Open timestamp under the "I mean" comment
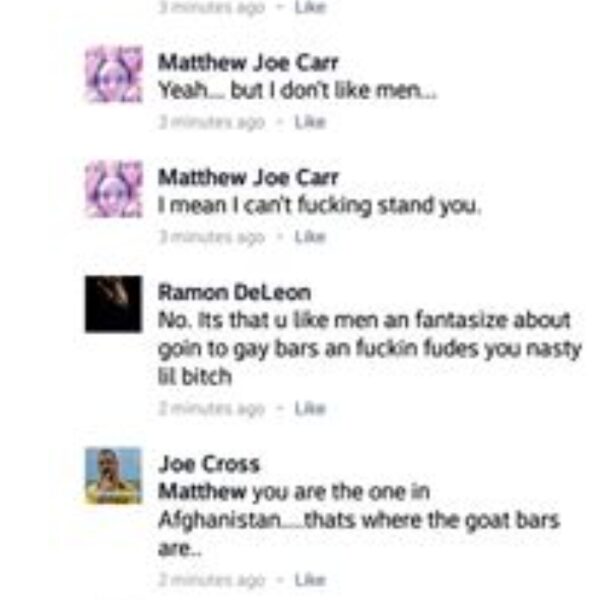Screen dimensions: 600x600 click(212, 237)
